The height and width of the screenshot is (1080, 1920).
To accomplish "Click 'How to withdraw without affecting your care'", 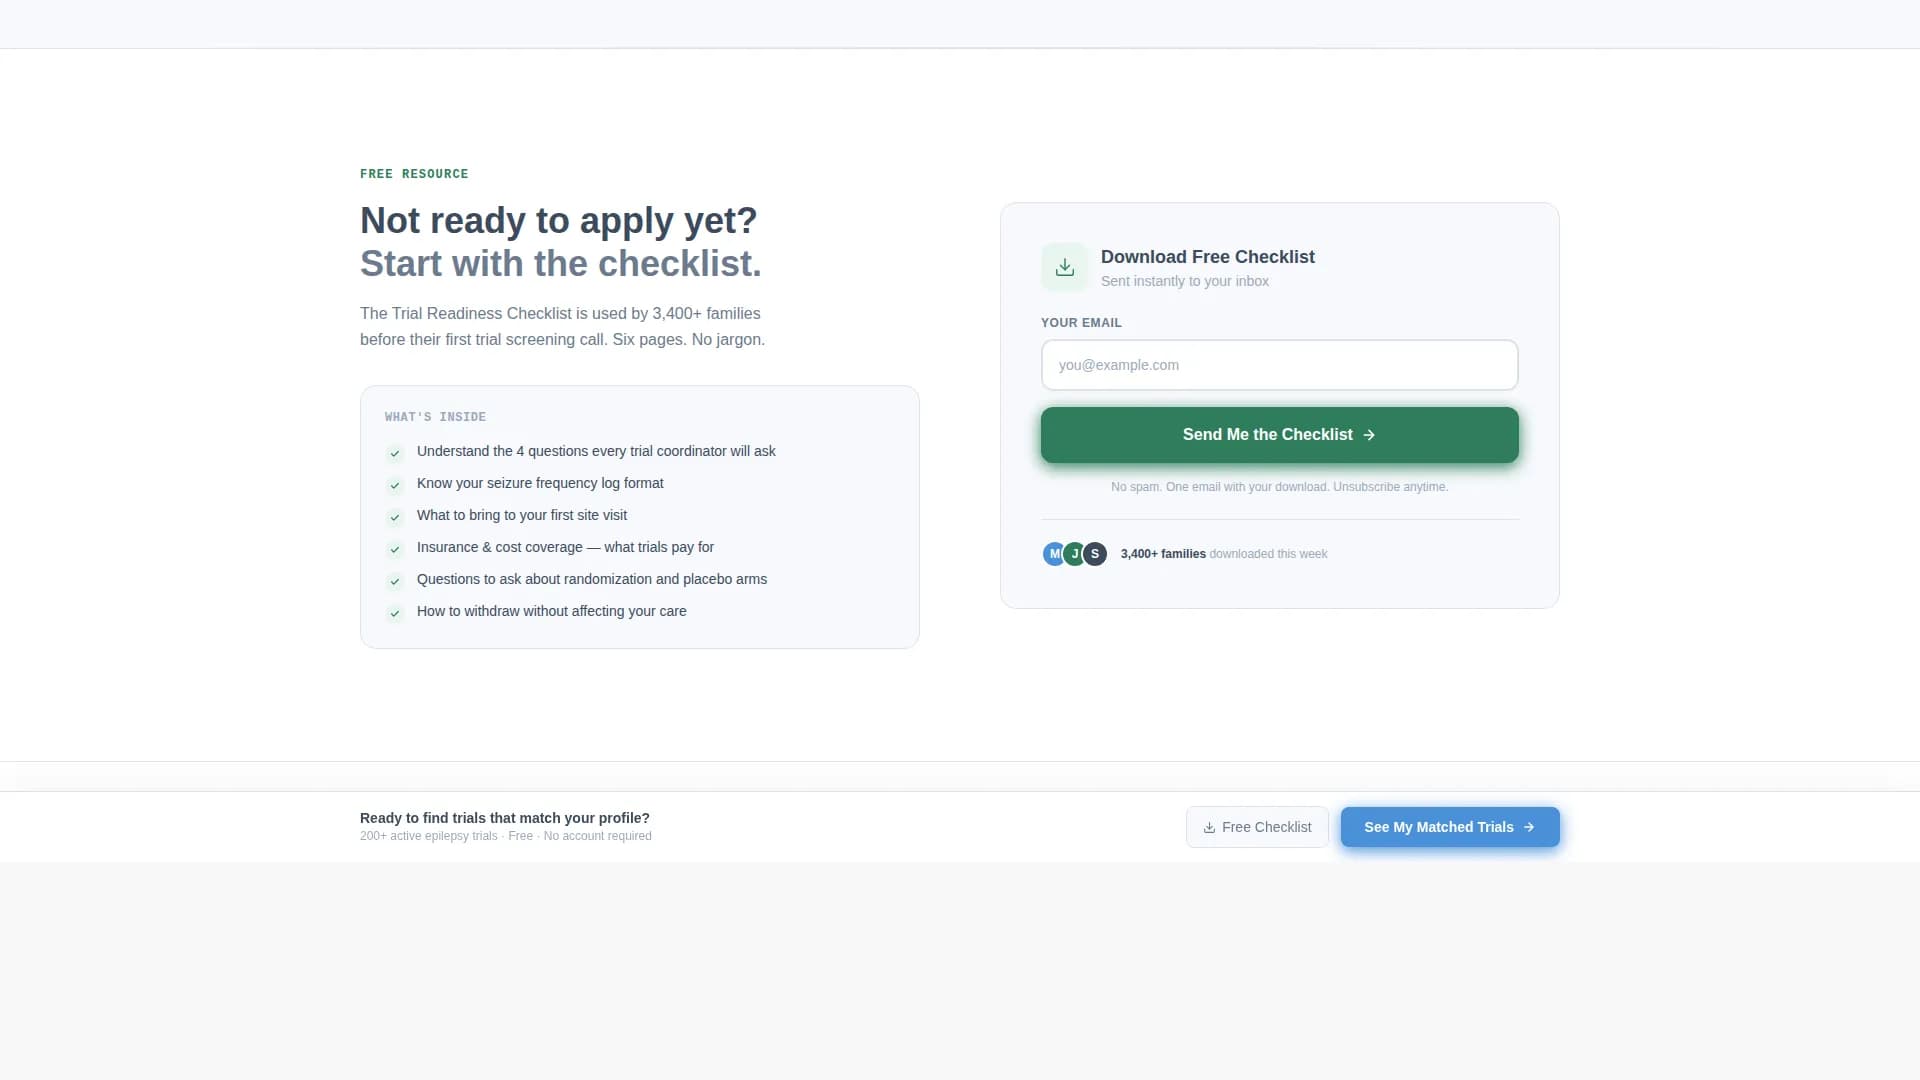I will pos(551,611).
